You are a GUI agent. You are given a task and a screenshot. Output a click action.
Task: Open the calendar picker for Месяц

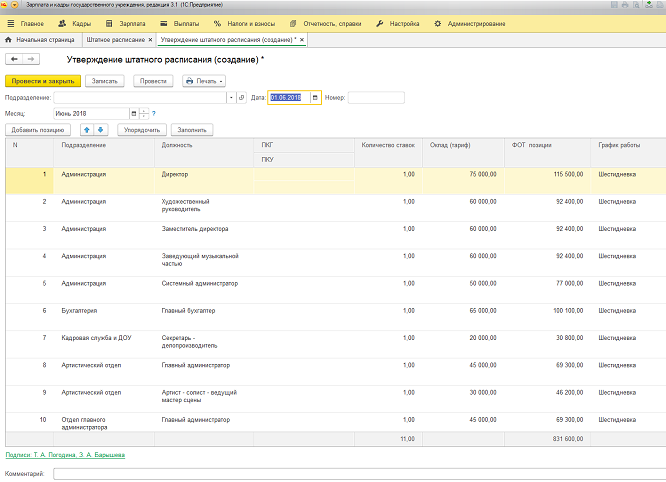click(x=134, y=114)
